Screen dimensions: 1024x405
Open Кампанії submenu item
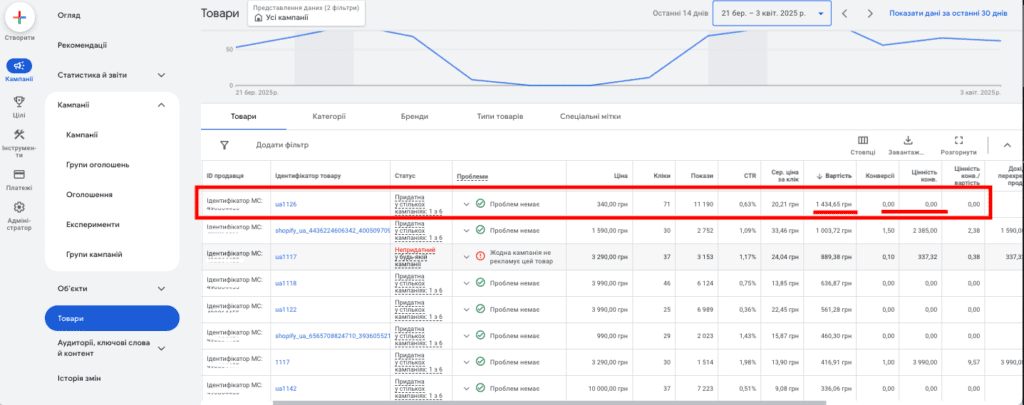[x=82, y=135]
